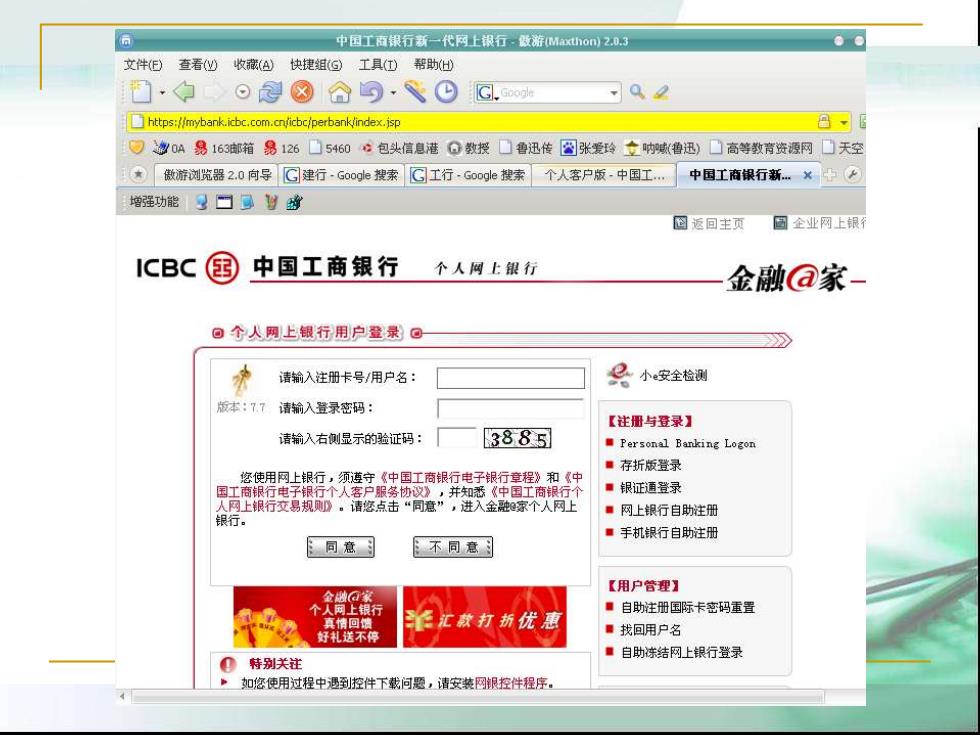Go back with the green arrow
The image size is (980, 735).
(x=183, y=92)
